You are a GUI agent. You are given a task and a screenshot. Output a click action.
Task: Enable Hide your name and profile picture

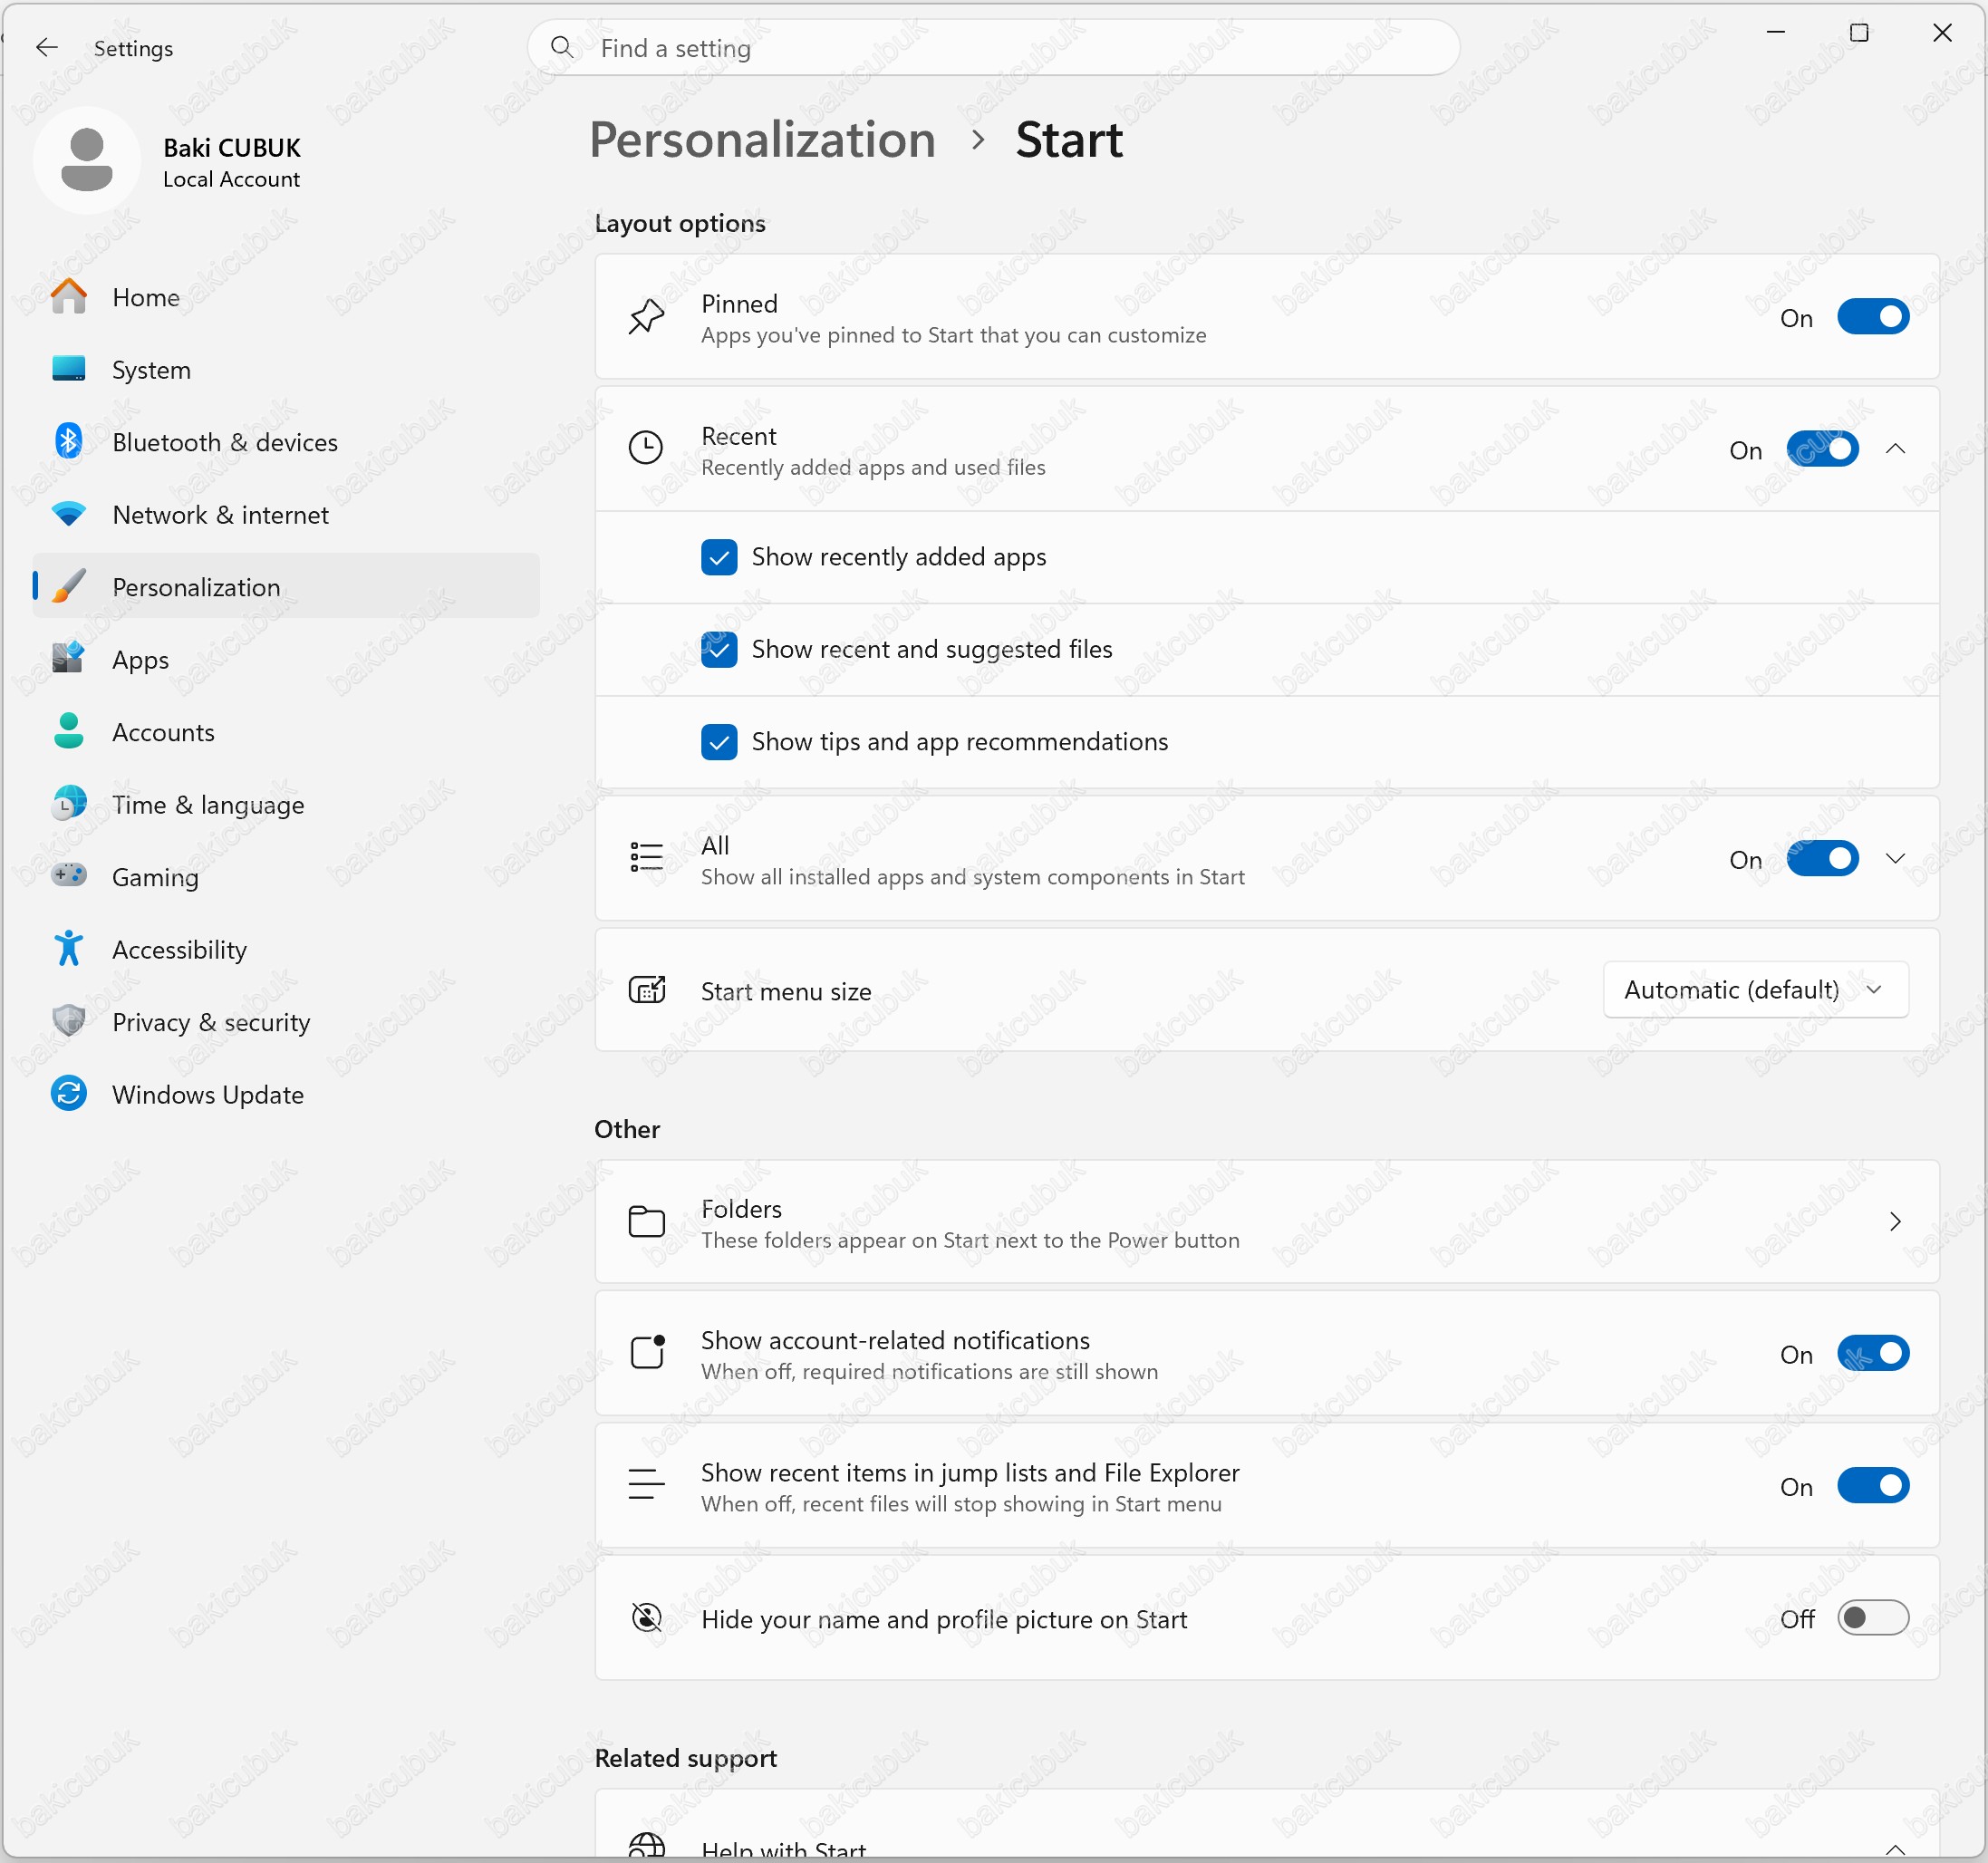[x=1873, y=1618]
